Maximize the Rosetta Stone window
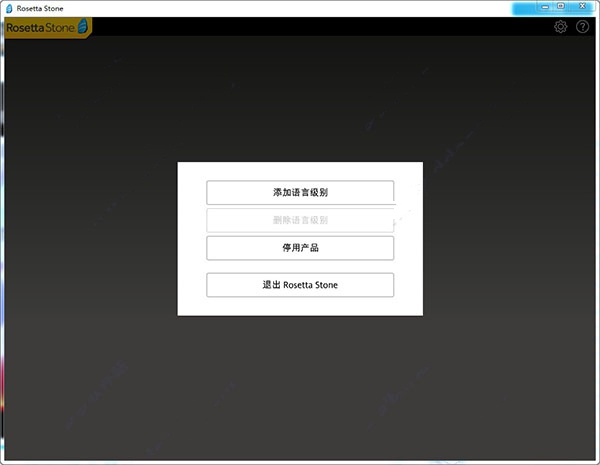The height and width of the screenshot is (465, 600). pos(561,6)
